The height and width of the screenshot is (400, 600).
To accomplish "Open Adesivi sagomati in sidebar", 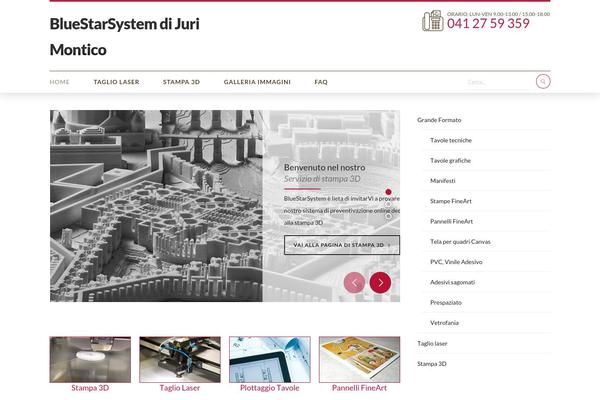I will pos(452,282).
